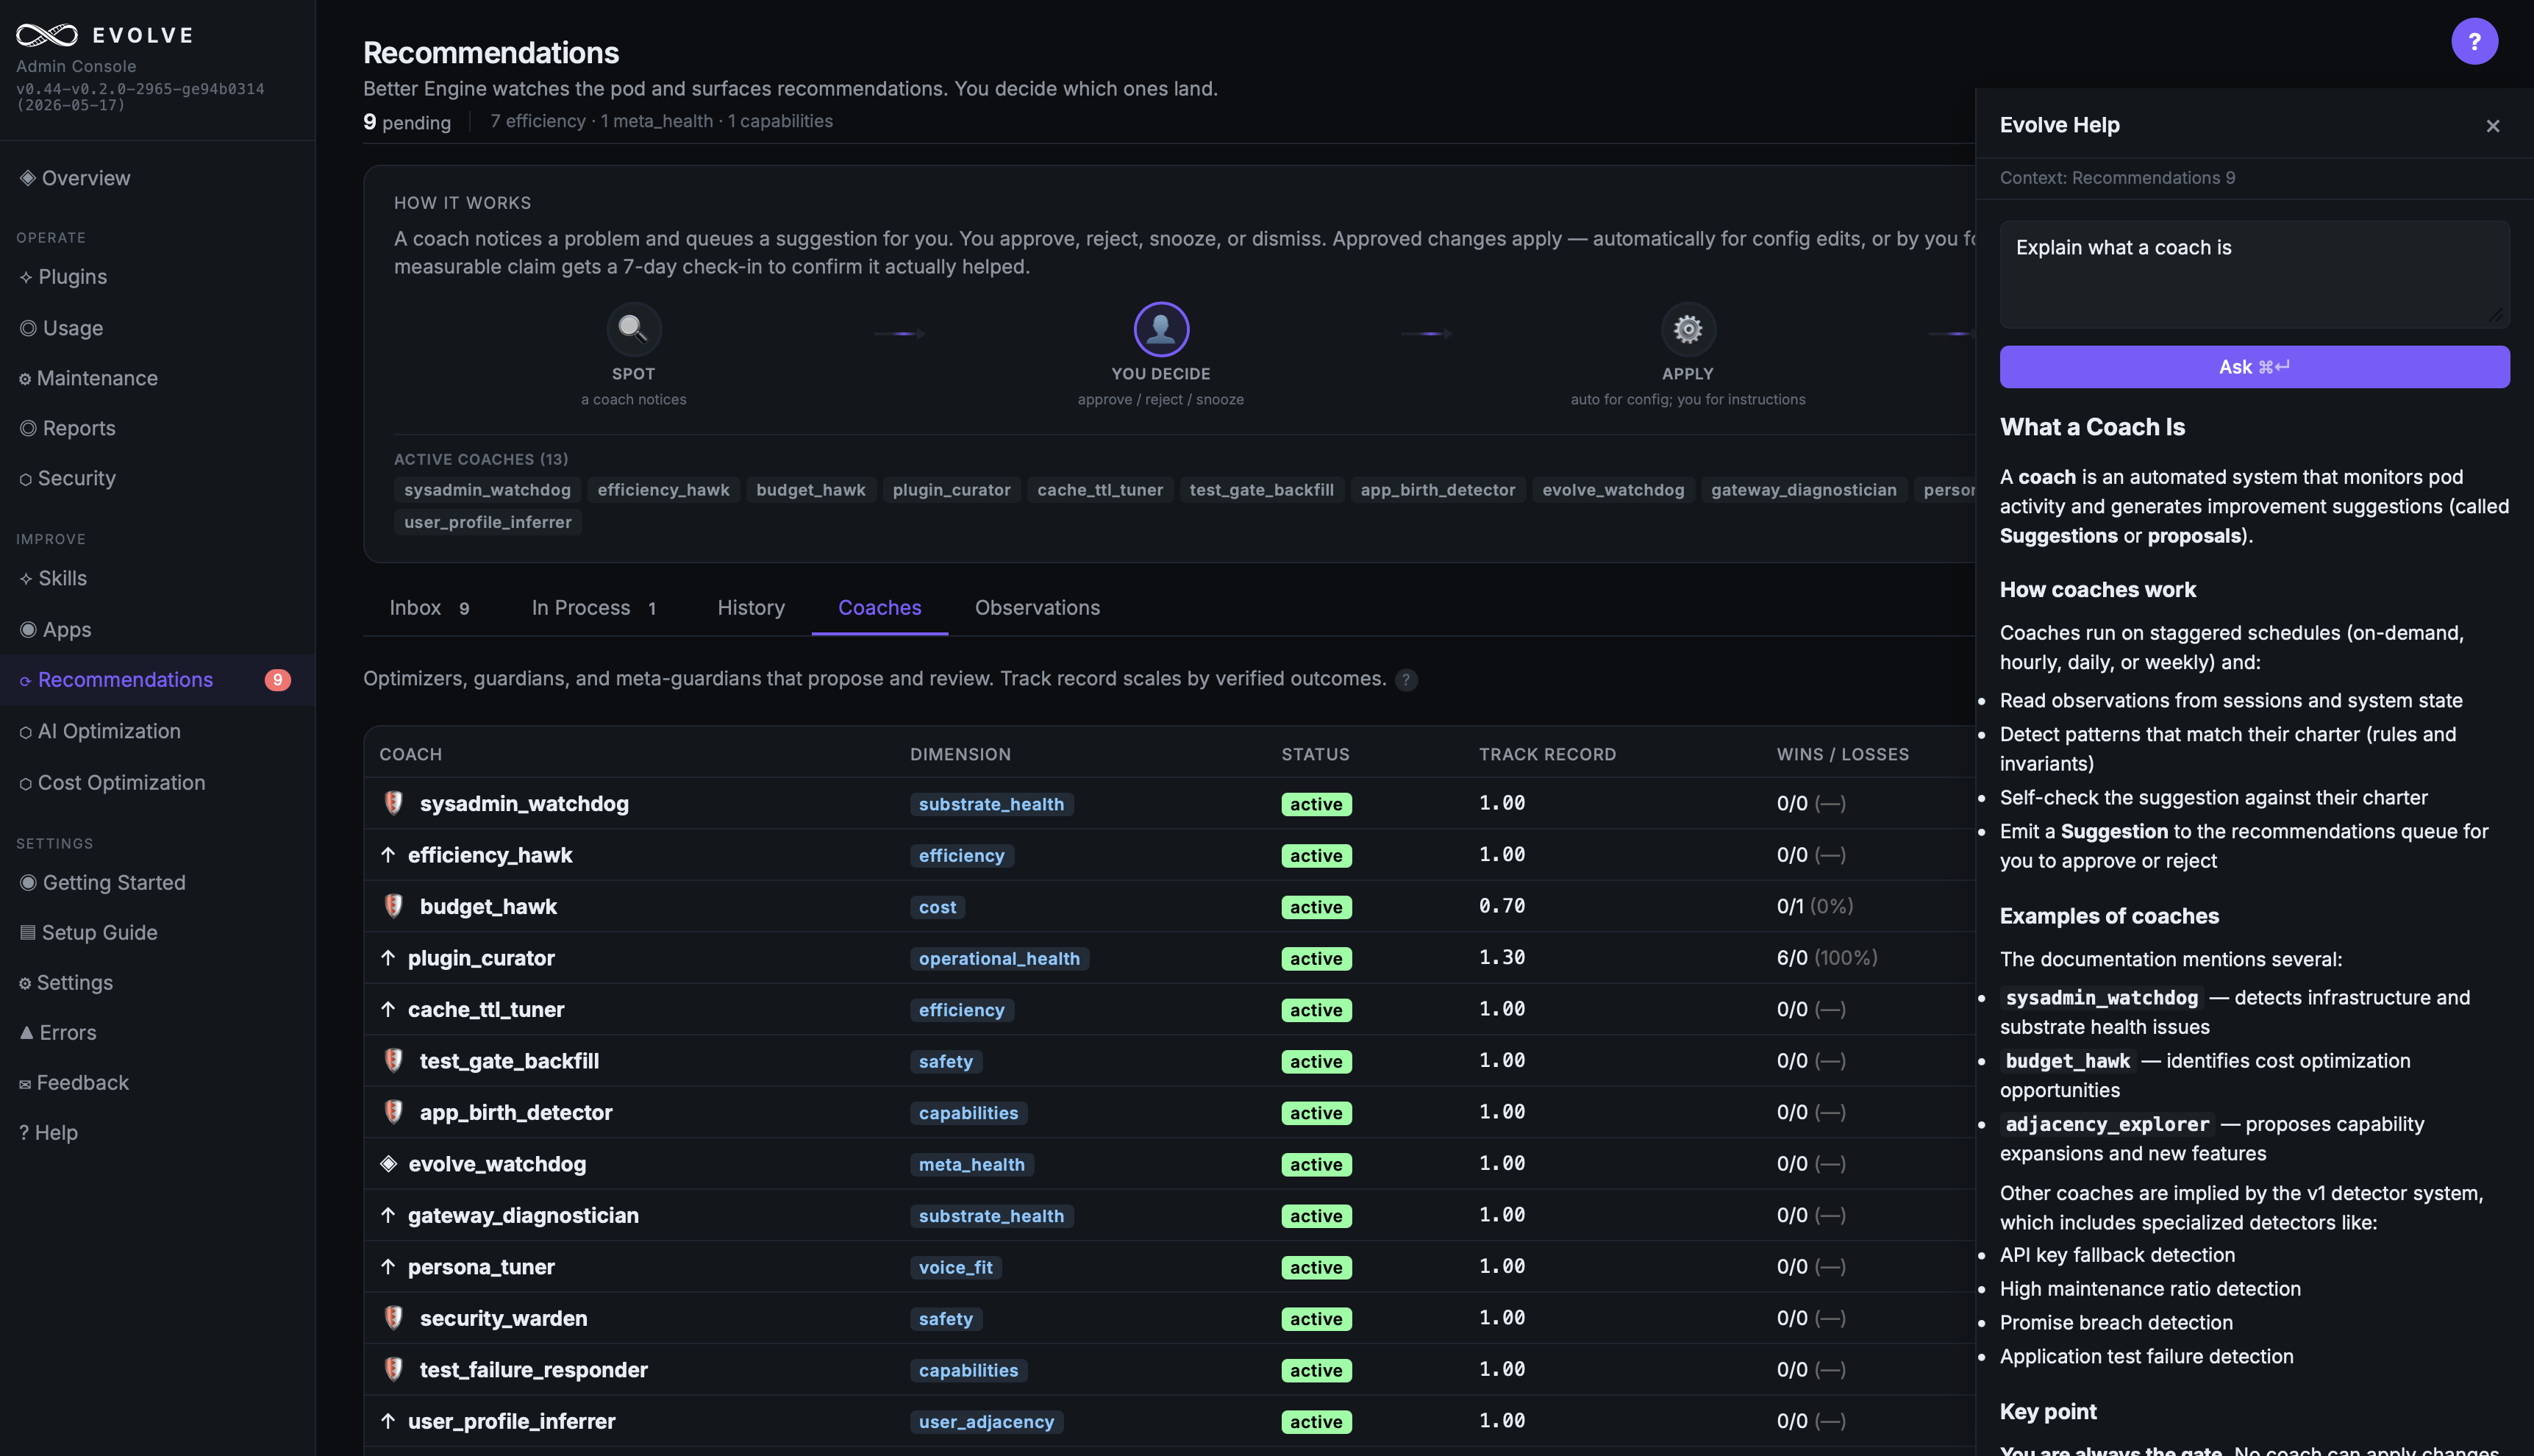Click the Ask button in Evolve Help
The height and width of the screenshot is (1456, 2534).
tap(2254, 367)
